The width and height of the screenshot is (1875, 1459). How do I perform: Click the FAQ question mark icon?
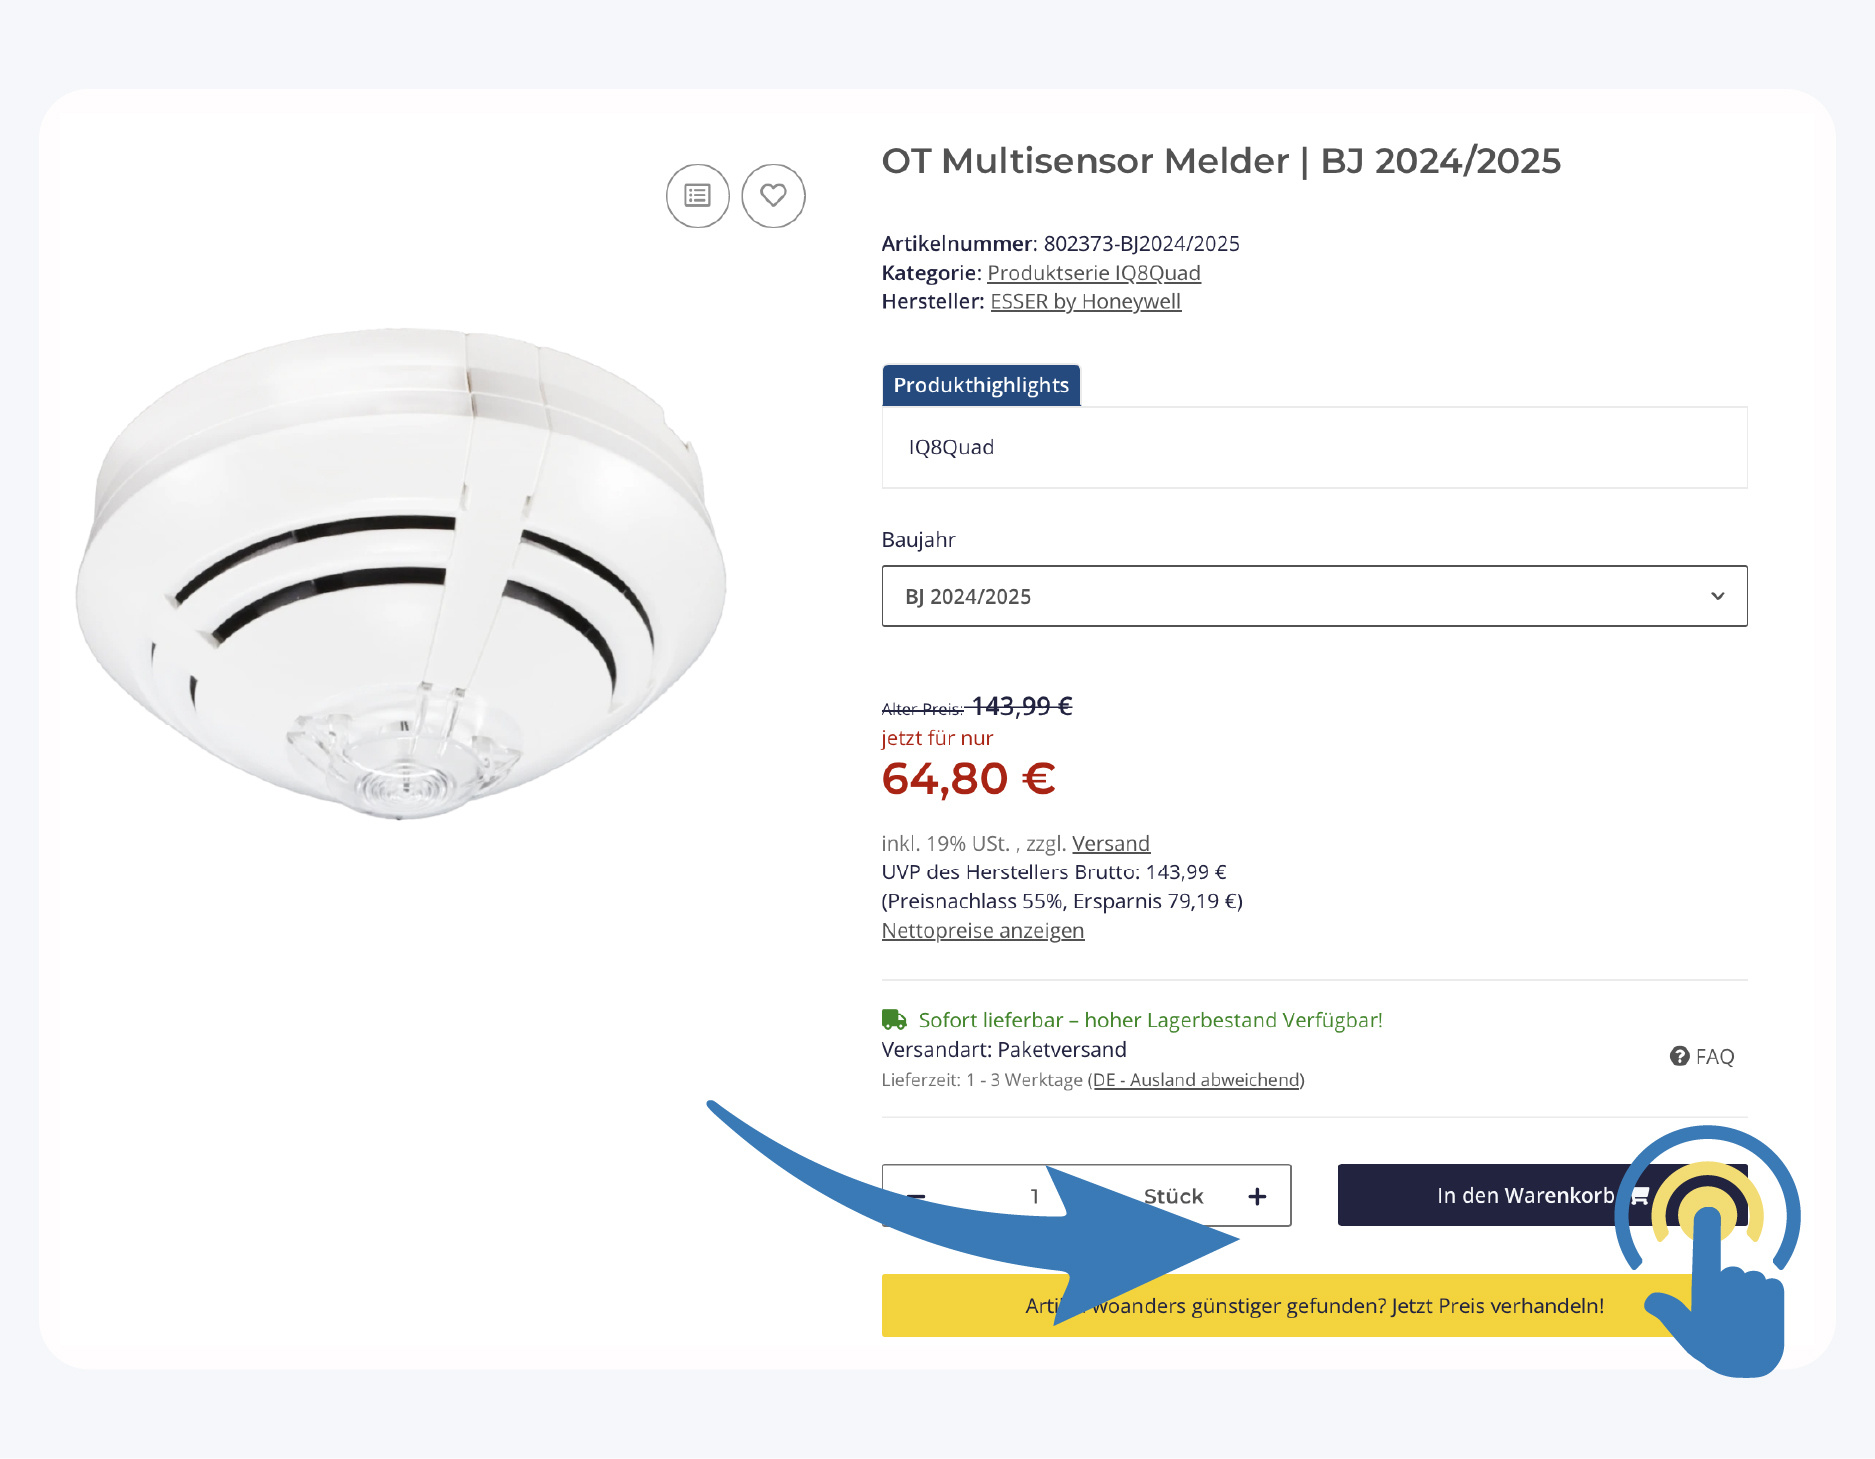point(1679,1056)
